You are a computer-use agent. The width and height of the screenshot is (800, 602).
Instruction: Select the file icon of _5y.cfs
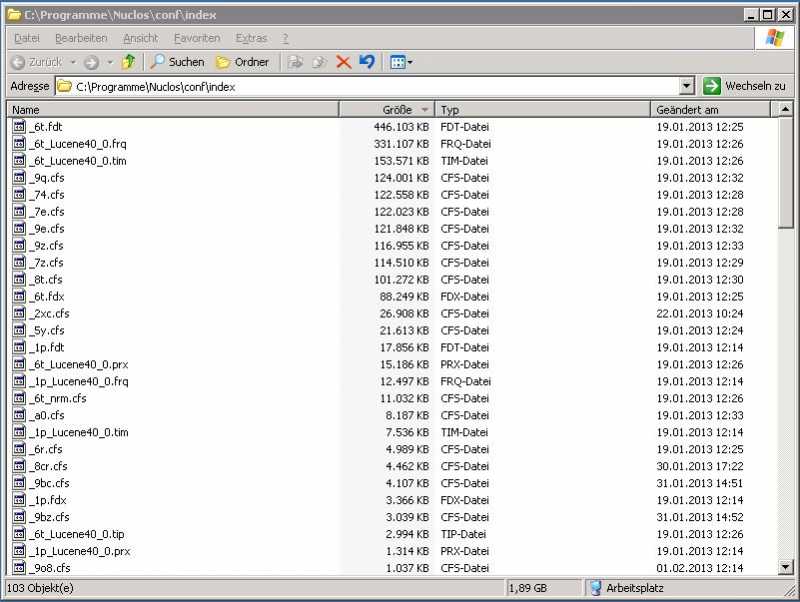point(19,330)
